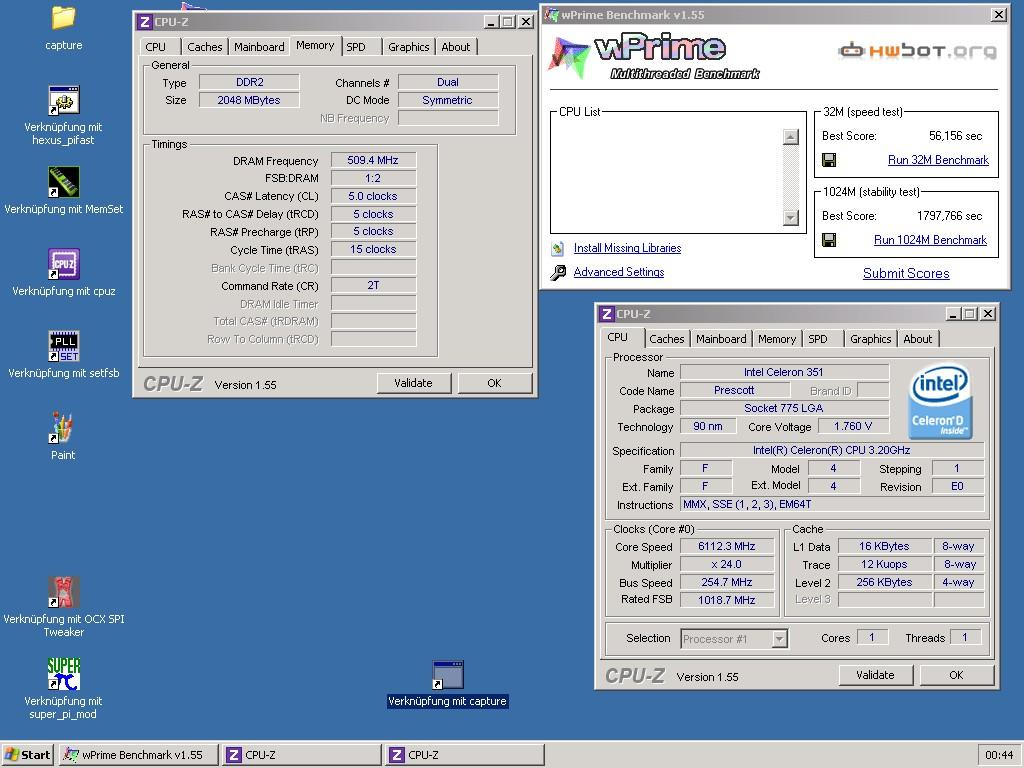Launch OCX SPI Tweaker shortcut

pyautogui.click(x=63, y=592)
